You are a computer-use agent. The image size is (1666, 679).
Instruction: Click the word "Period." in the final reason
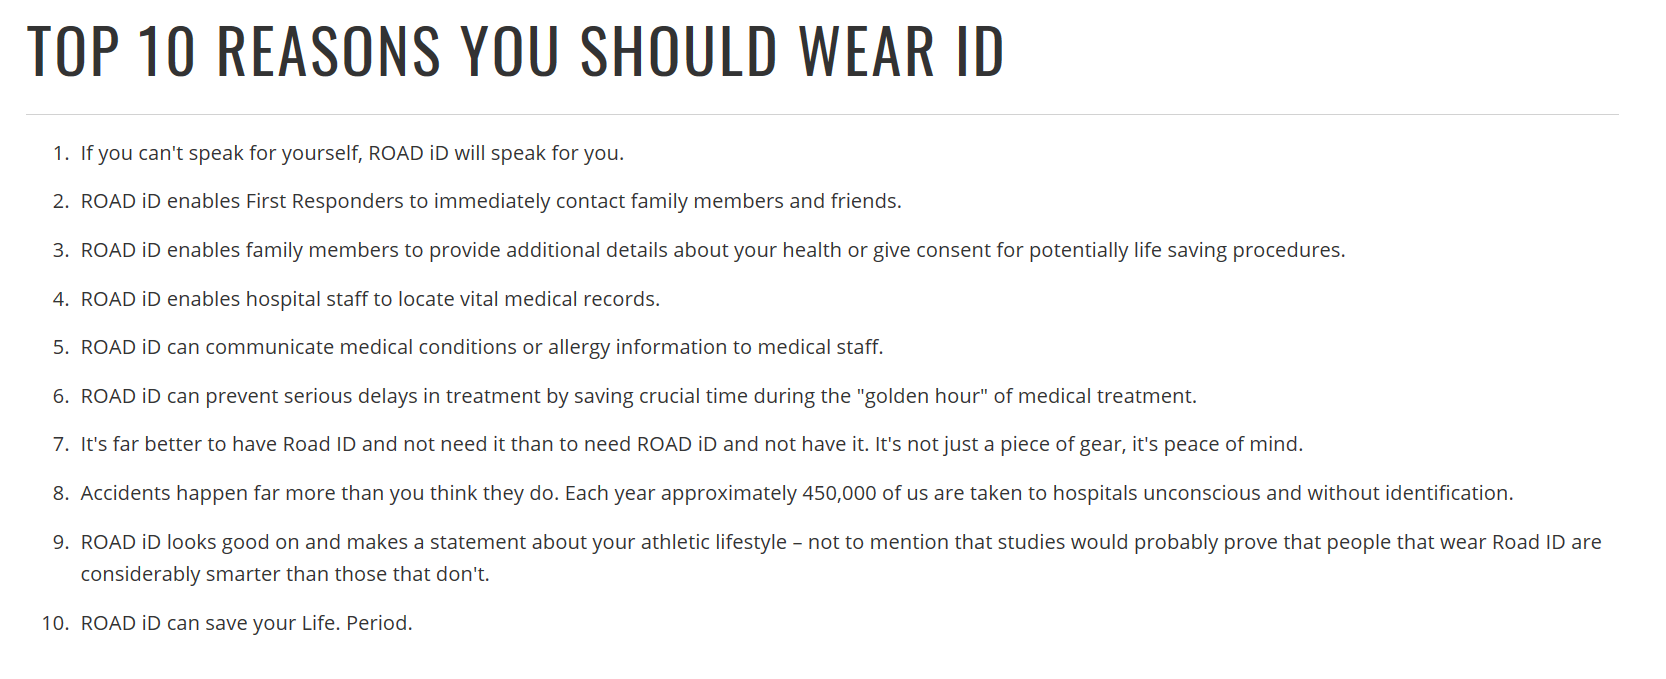(379, 623)
